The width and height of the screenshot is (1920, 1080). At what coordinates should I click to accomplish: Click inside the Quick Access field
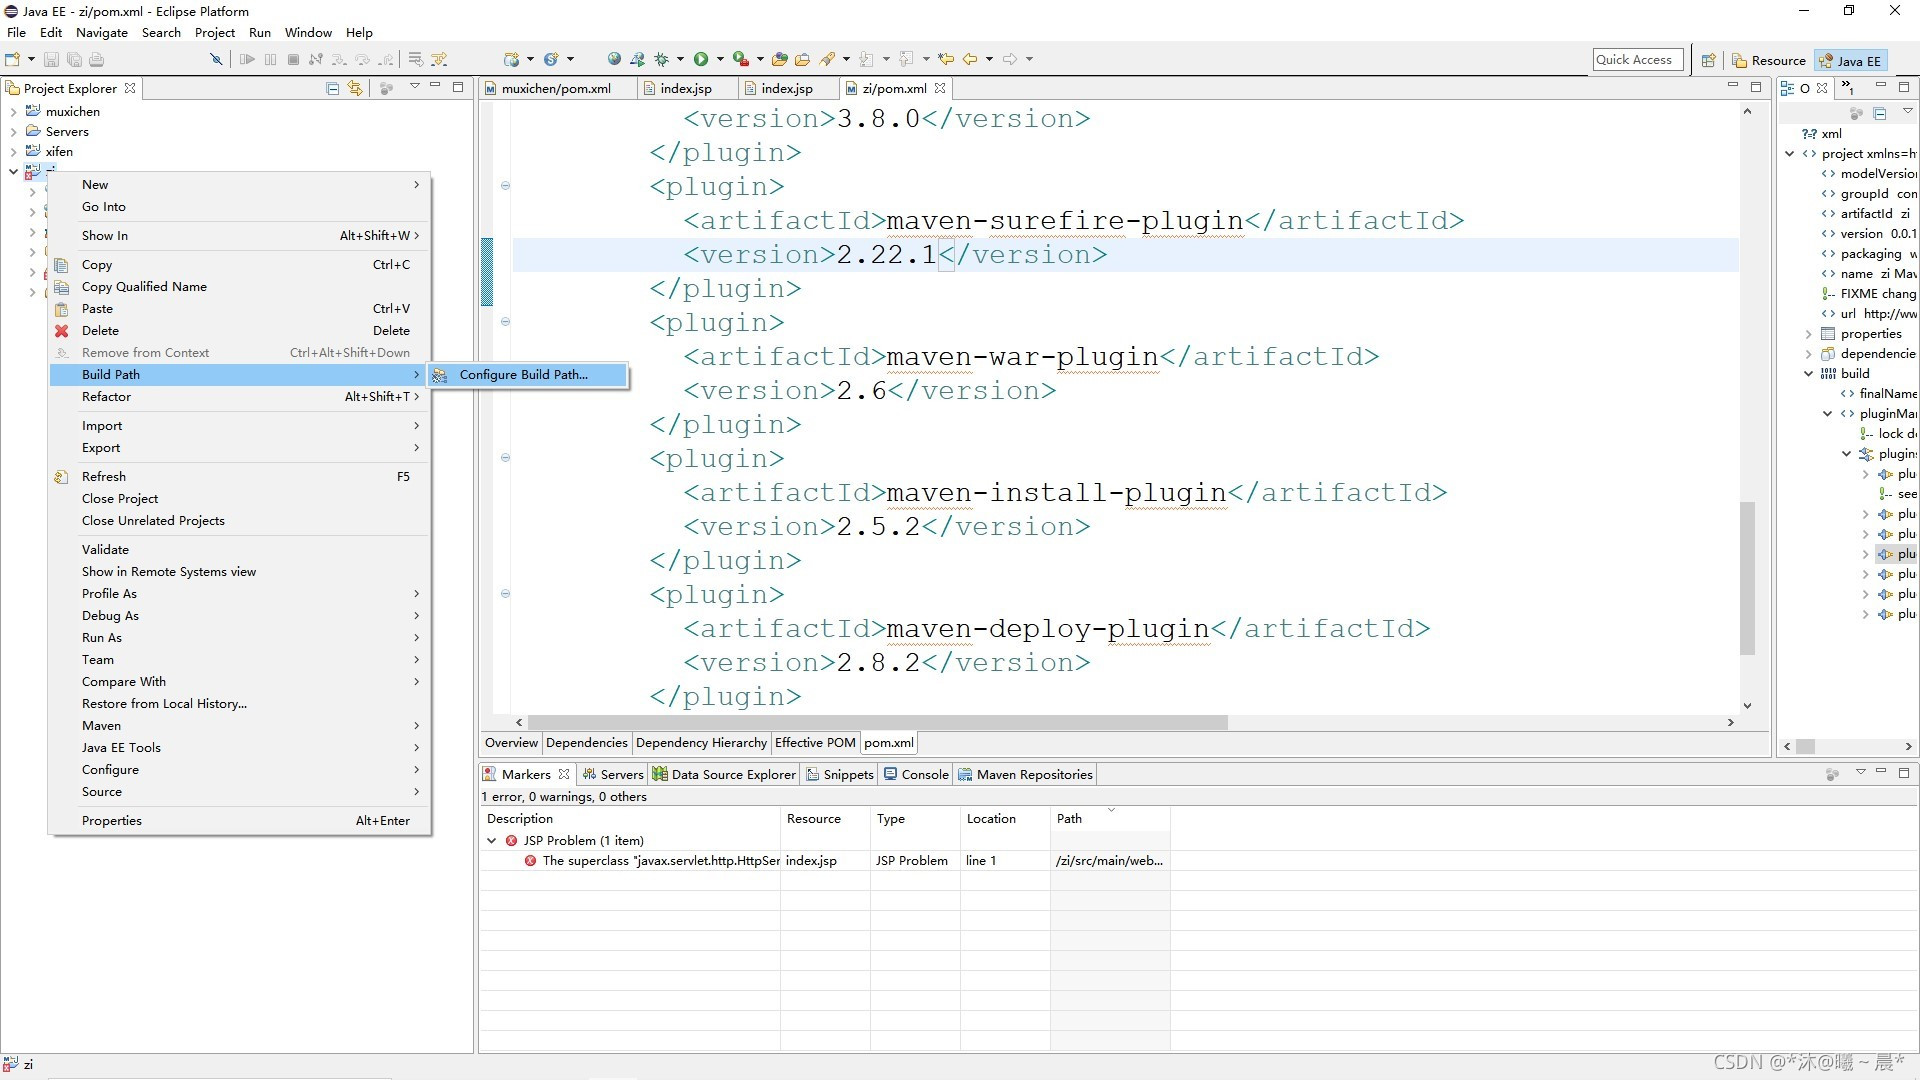pyautogui.click(x=1637, y=59)
